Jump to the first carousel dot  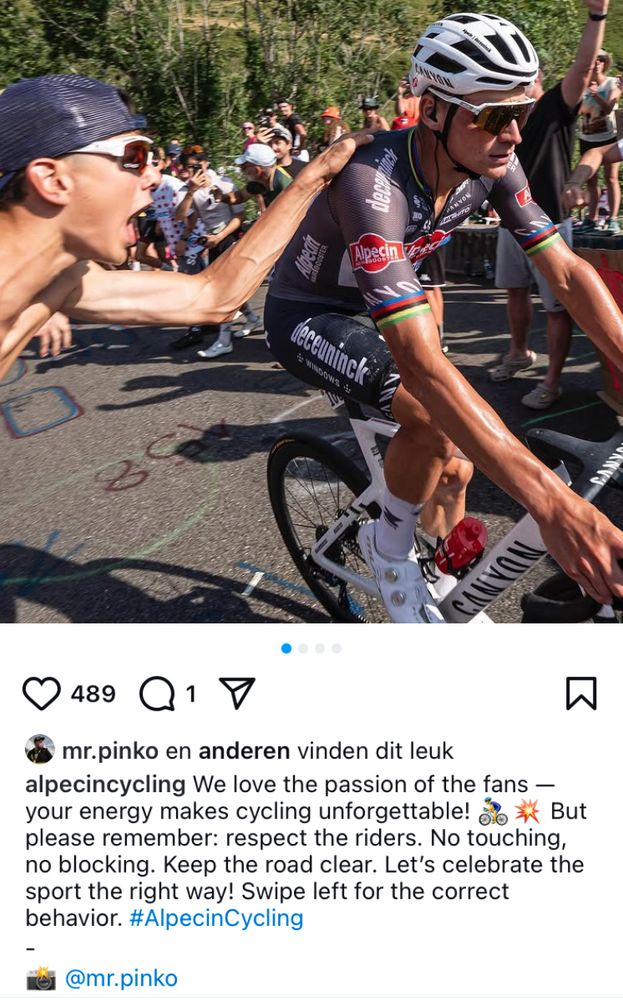coord(286,648)
